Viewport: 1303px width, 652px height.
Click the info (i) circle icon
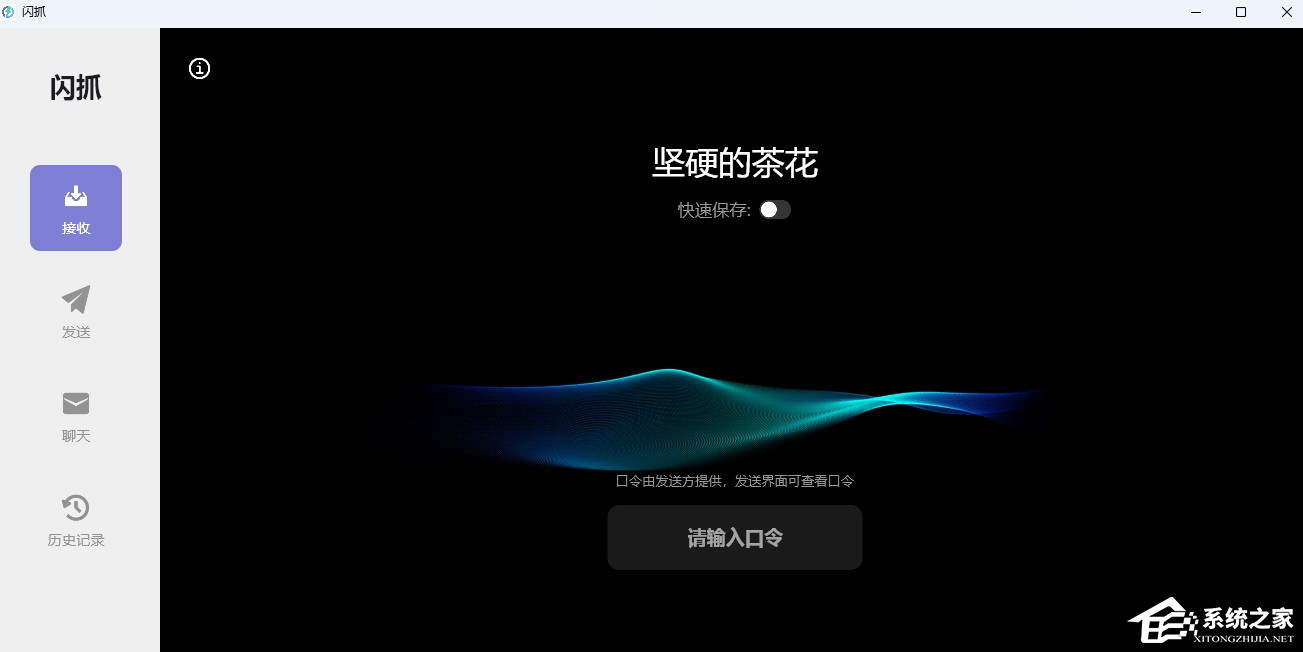click(199, 69)
